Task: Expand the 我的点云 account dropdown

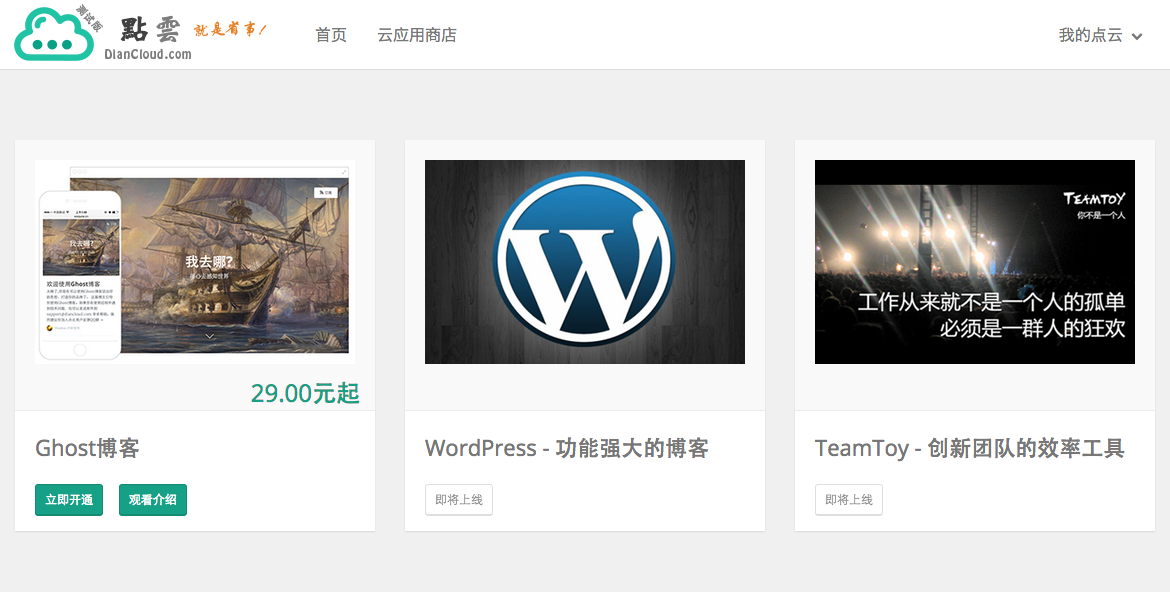Action: coord(1100,35)
